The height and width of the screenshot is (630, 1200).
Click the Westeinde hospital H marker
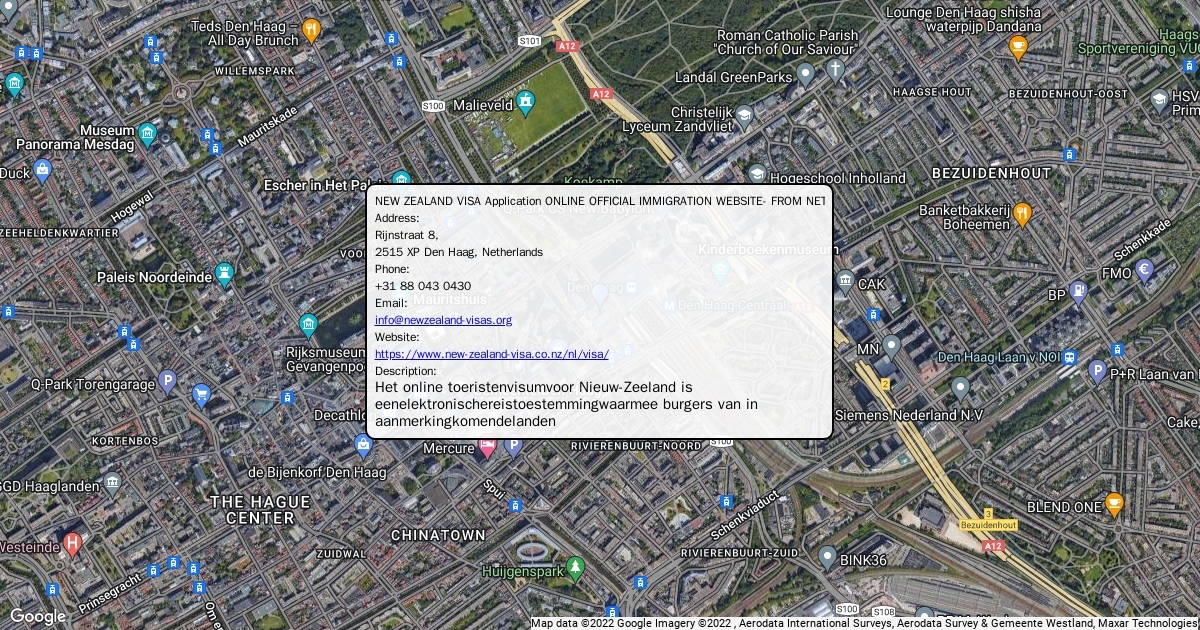point(72,544)
